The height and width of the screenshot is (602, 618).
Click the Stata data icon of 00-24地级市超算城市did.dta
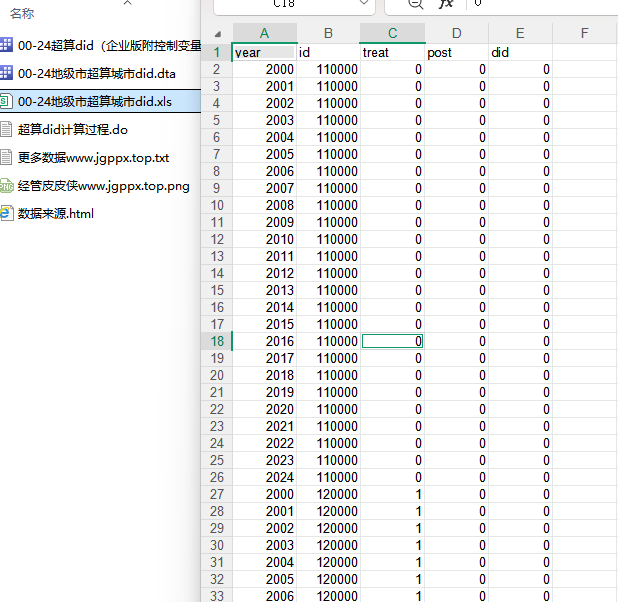coord(6,73)
